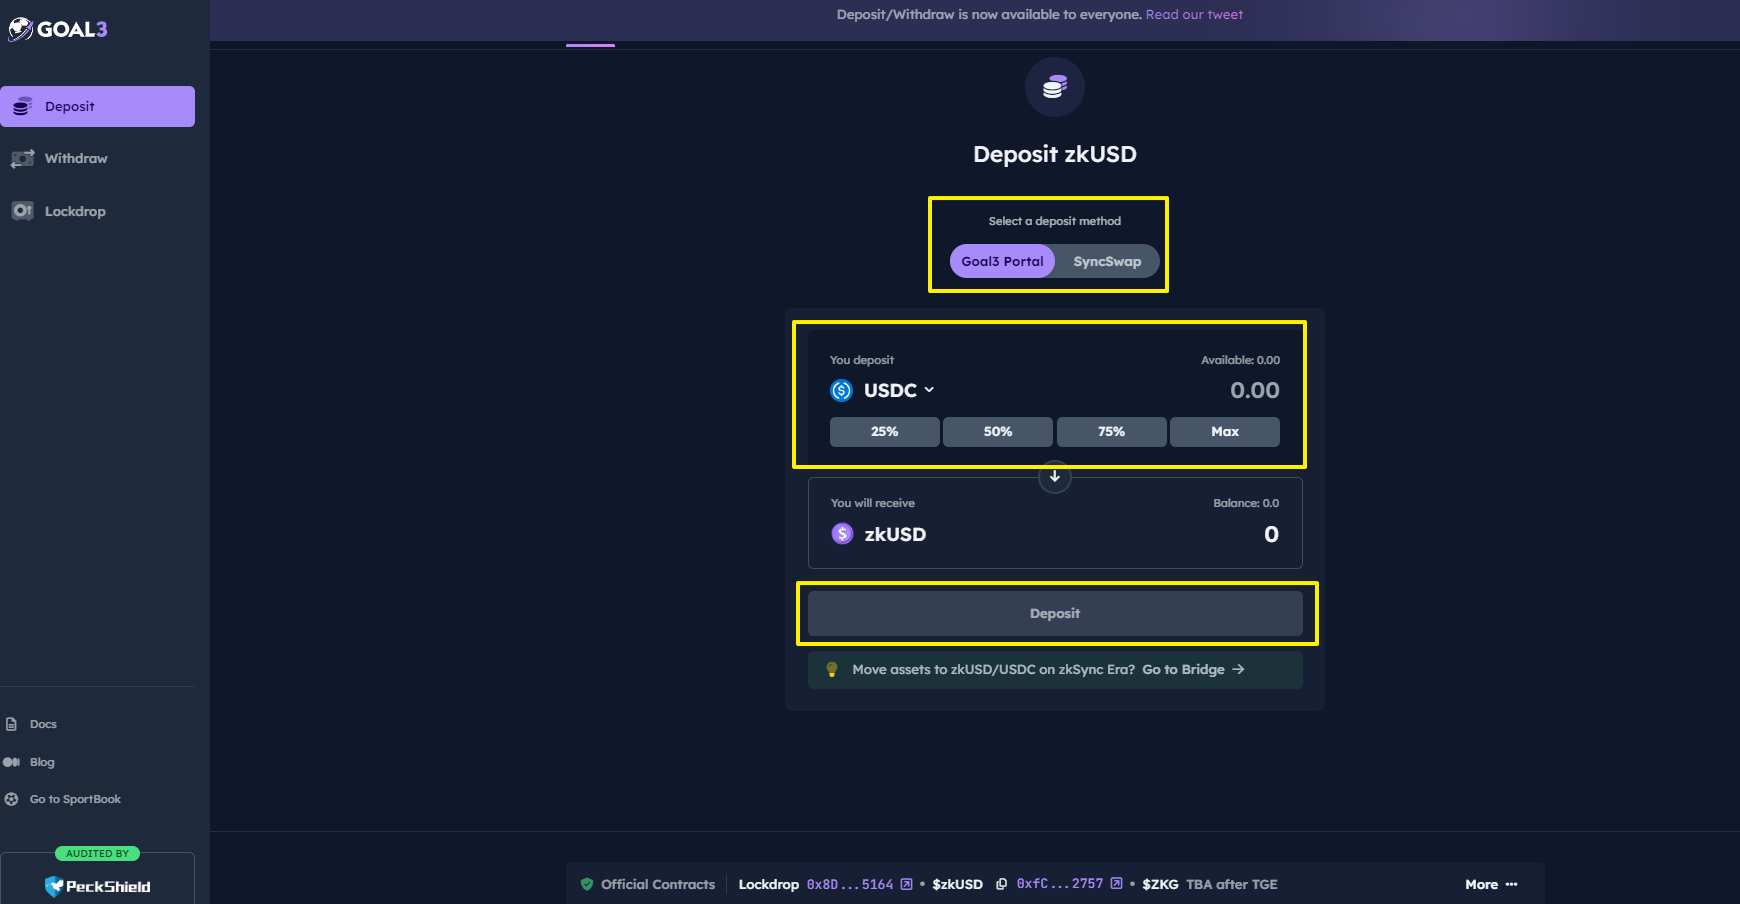Open Blog link in sidebar
This screenshot has width=1740, height=904.
pyautogui.click(x=42, y=762)
